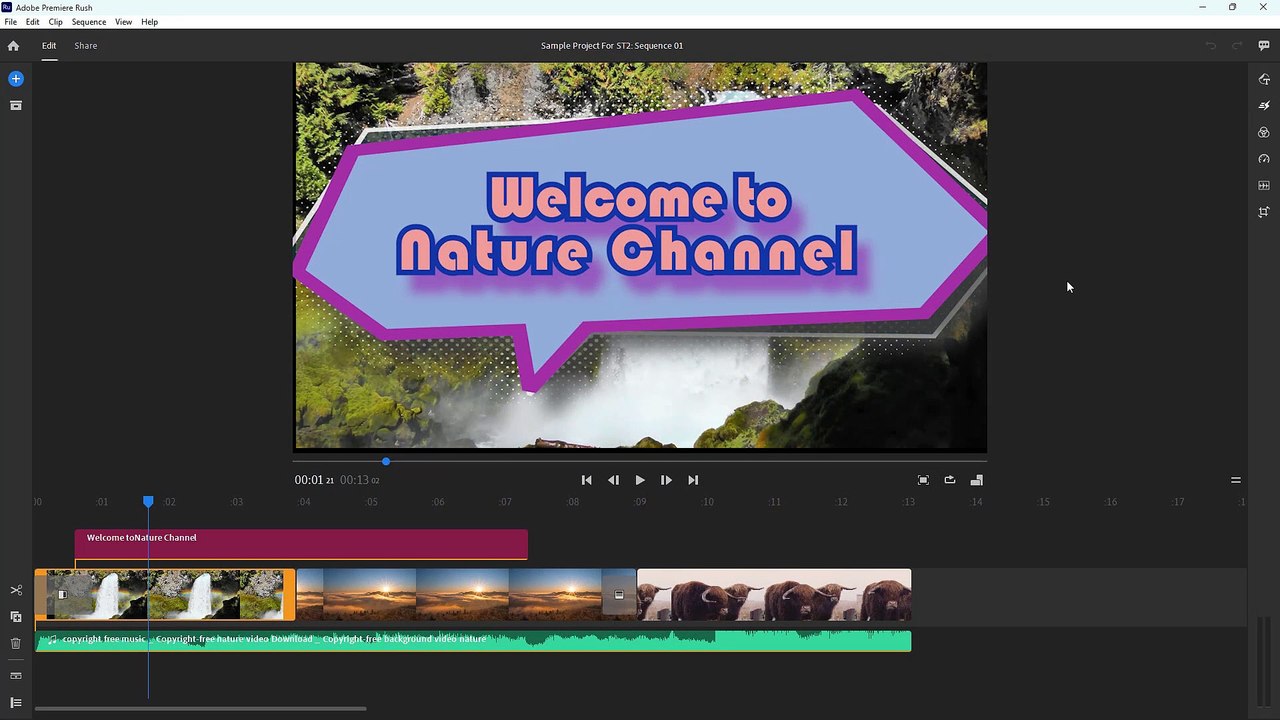
Task: Switch to the Edit workspace tab
Action: [49, 45]
